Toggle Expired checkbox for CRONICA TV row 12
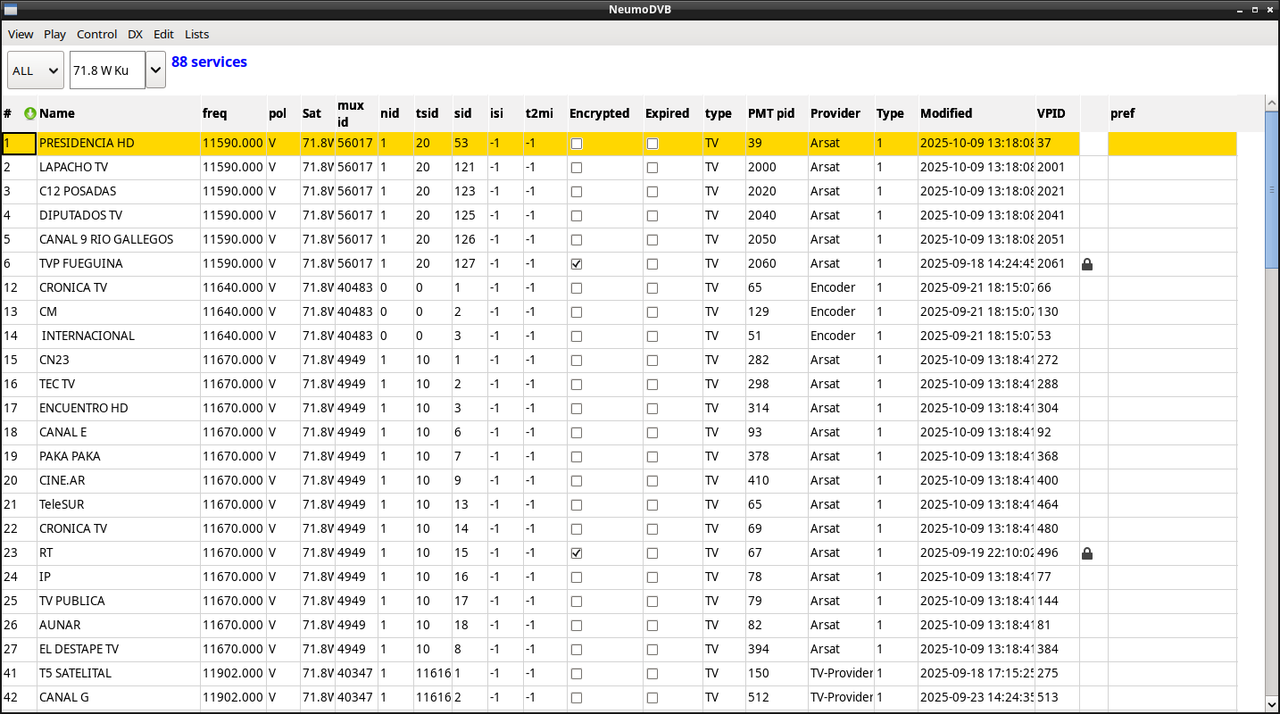 652,288
